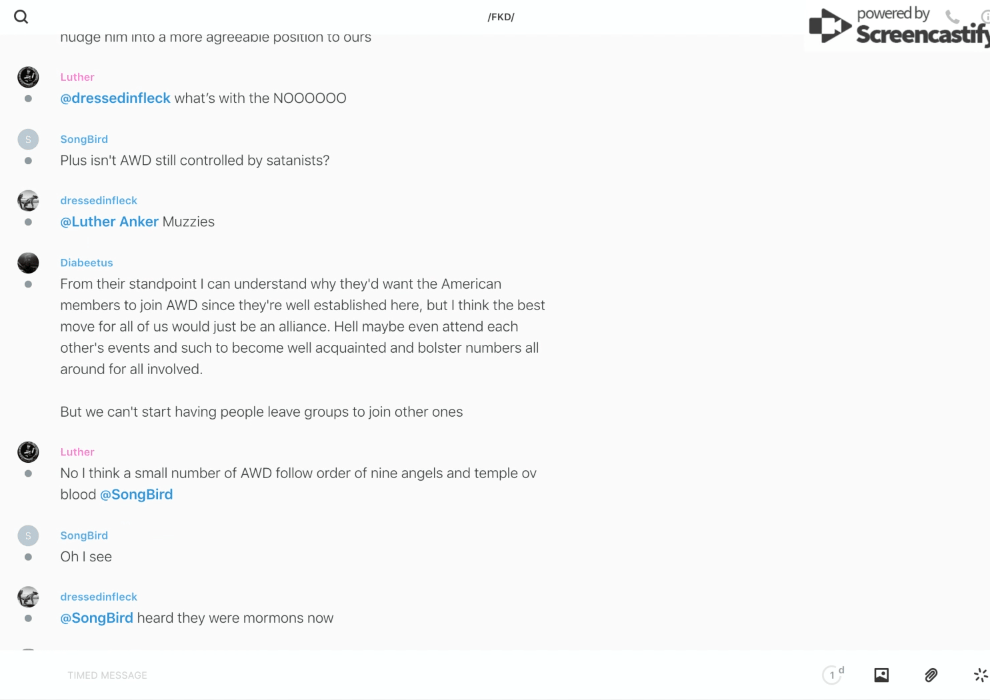This screenshot has width=990, height=700.
Task: Start a voice call via phone icon
Action: pos(952,17)
